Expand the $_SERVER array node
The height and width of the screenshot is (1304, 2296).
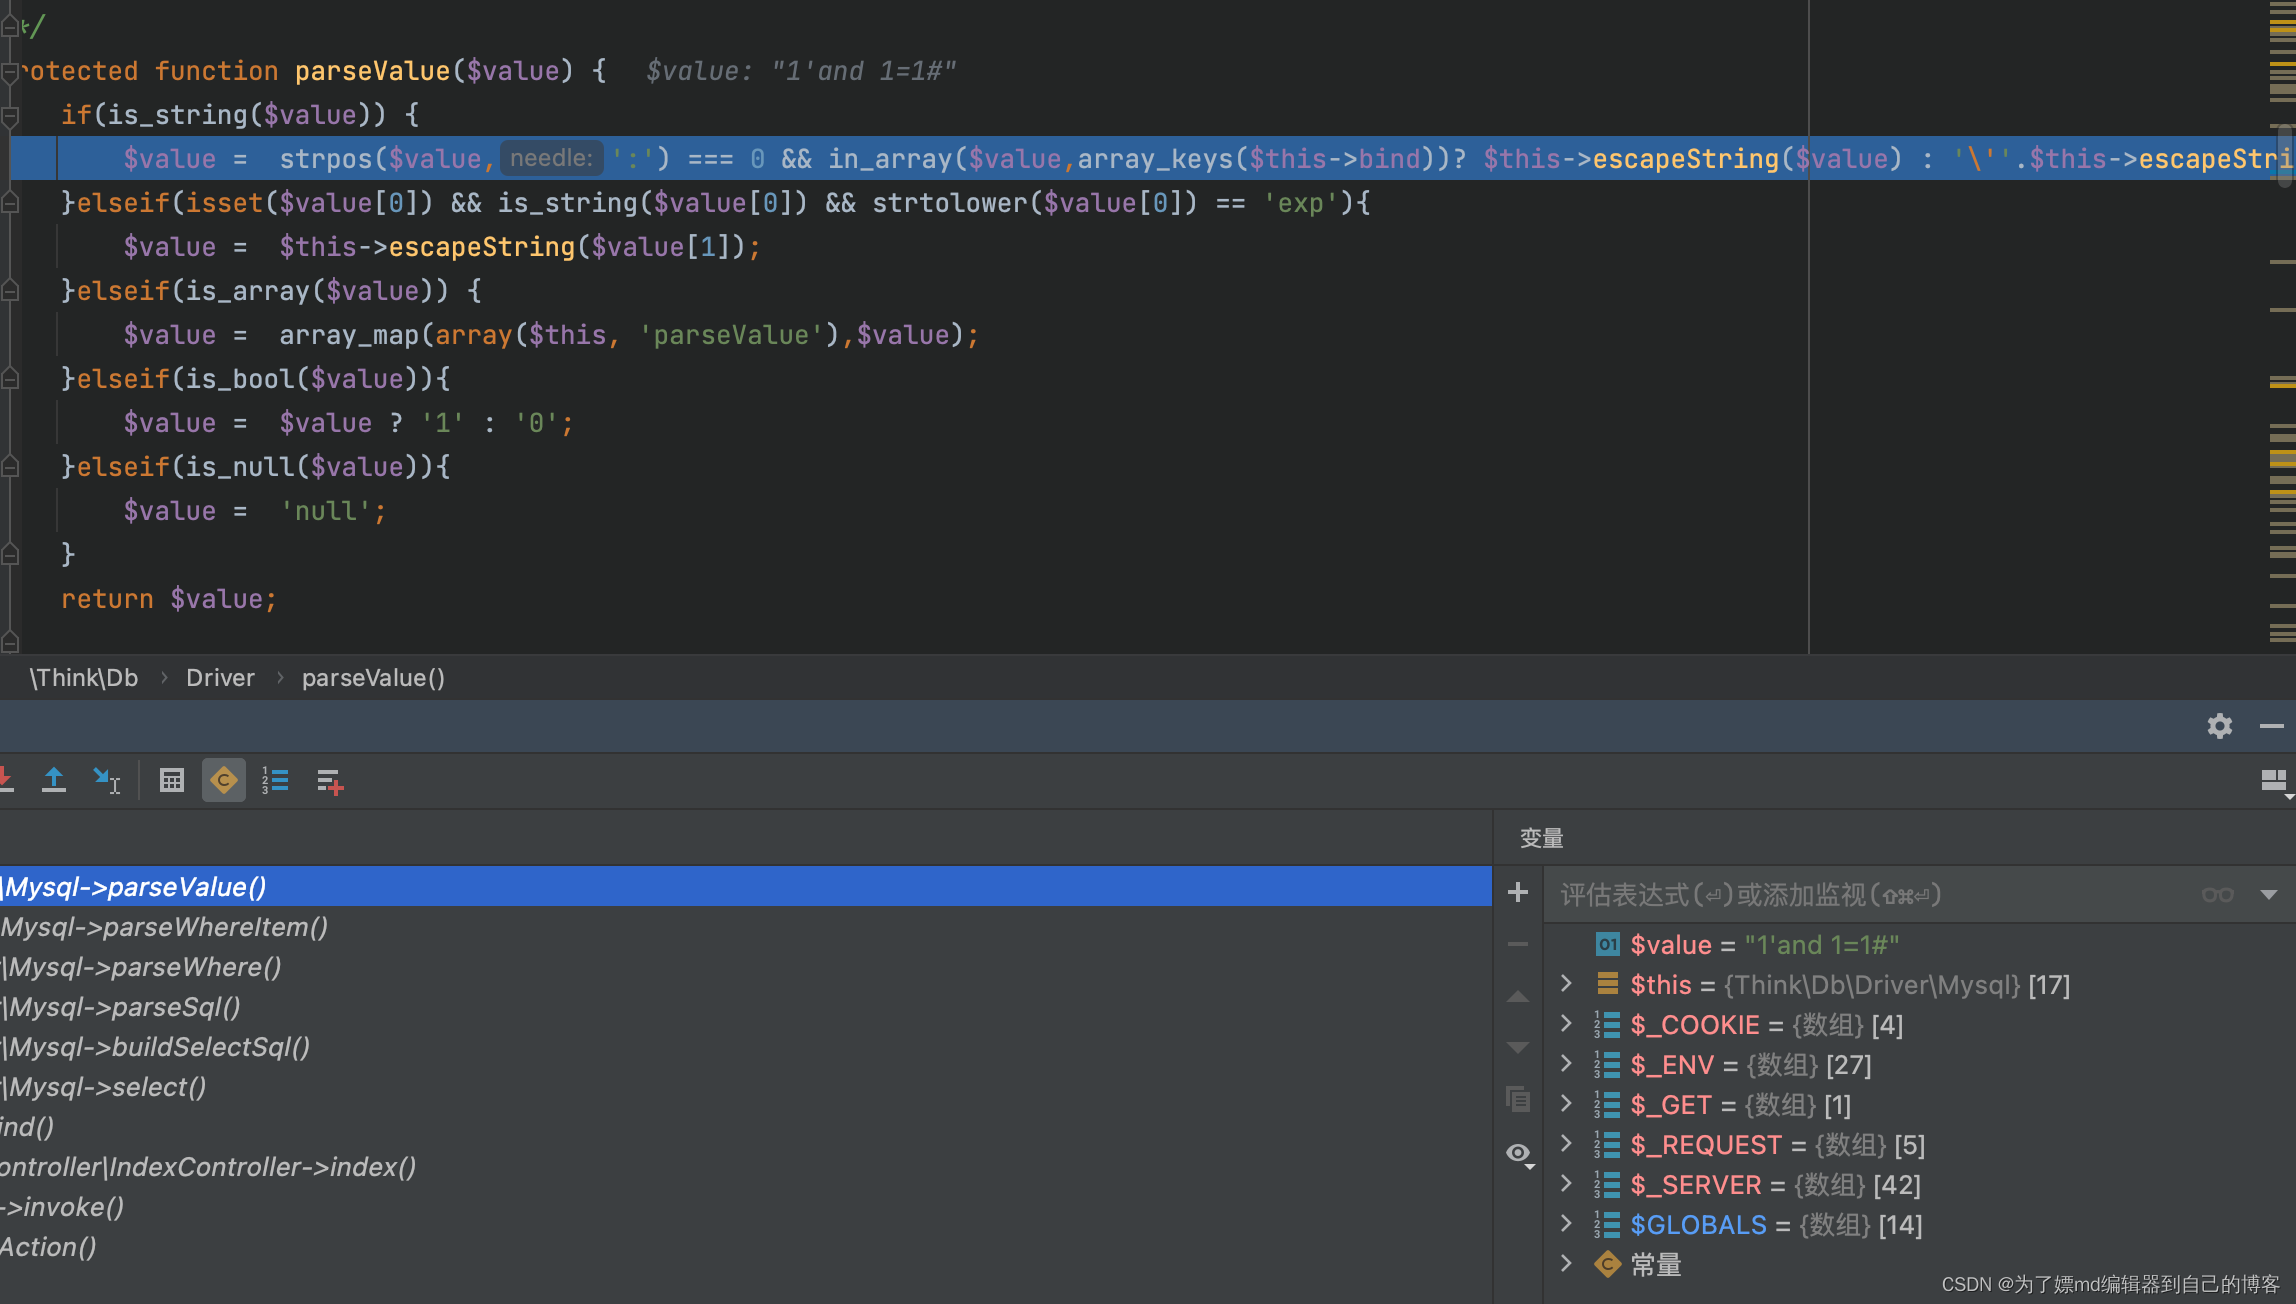point(1566,1184)
